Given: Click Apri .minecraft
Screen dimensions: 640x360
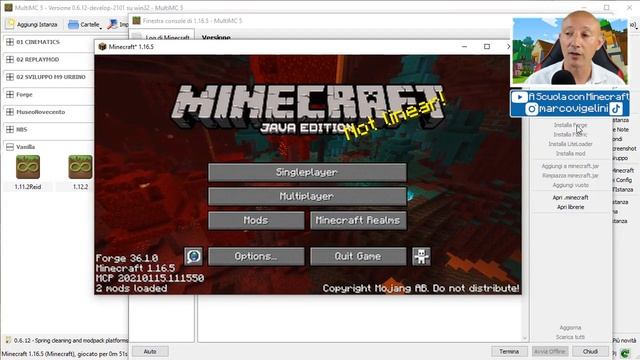Looking at the screenshot, I should coord(570,198).
